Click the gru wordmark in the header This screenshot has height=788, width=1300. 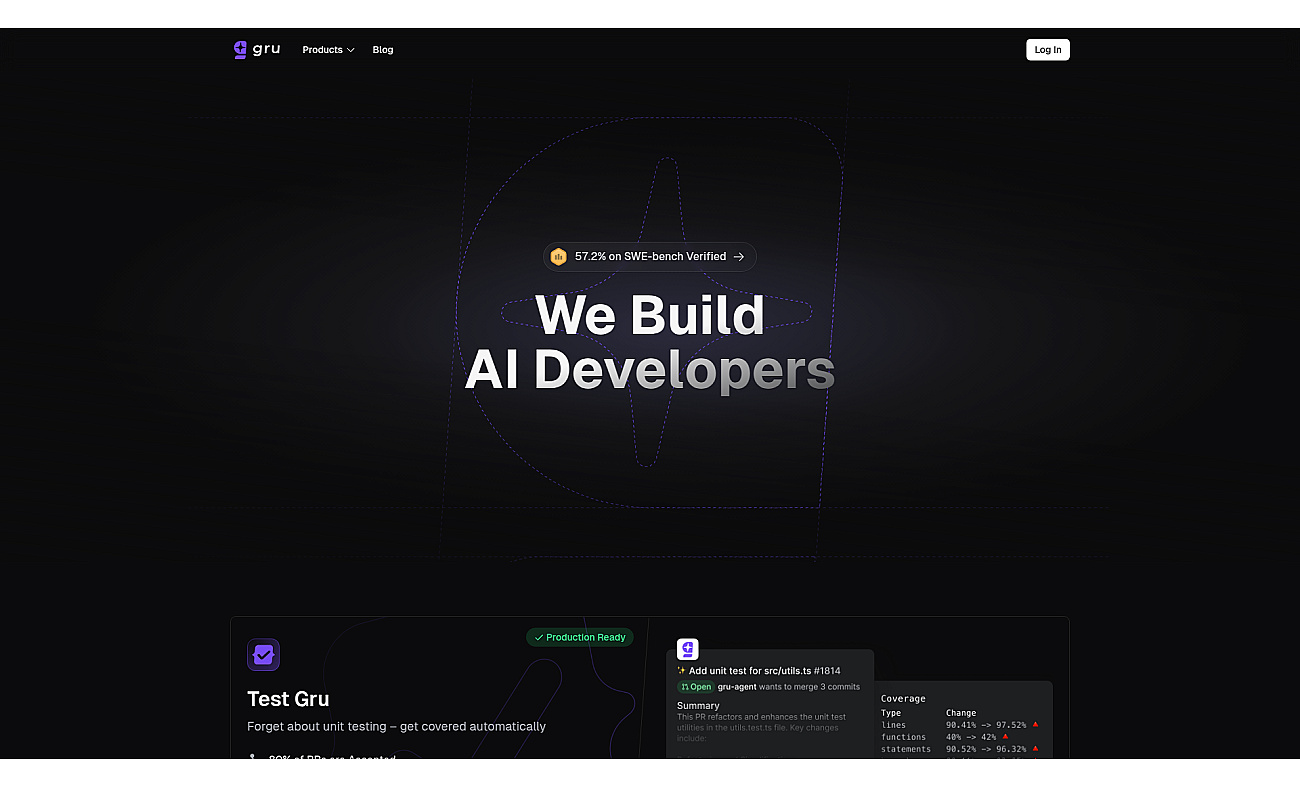click(267, 49)
